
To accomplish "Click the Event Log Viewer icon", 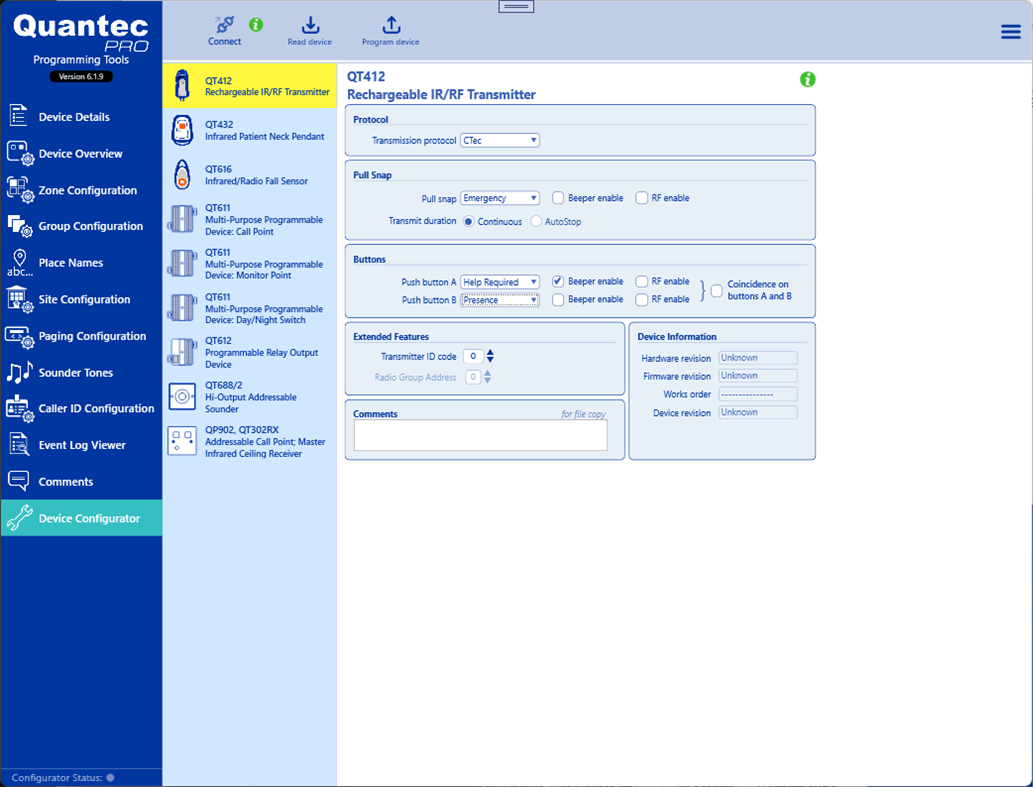I will point(19,445).
